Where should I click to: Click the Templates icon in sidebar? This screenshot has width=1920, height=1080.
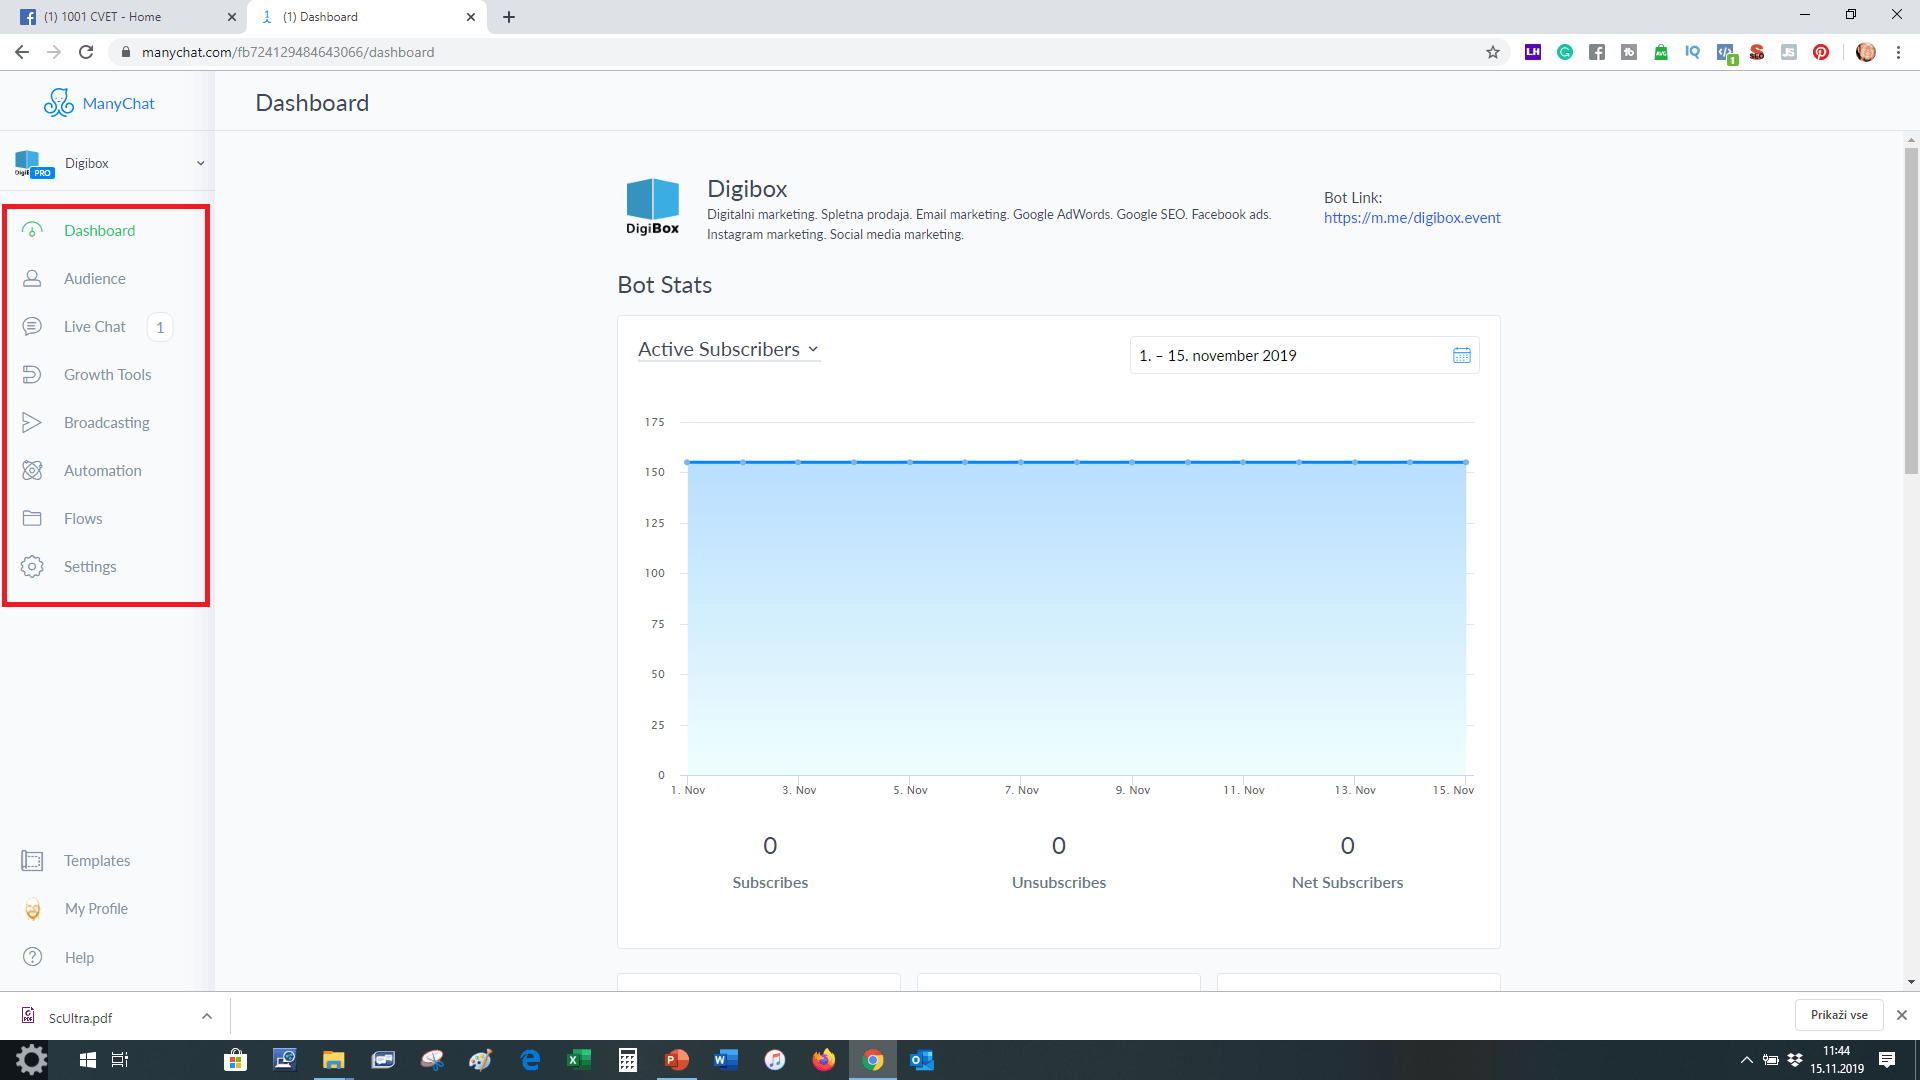coord(32,861)
